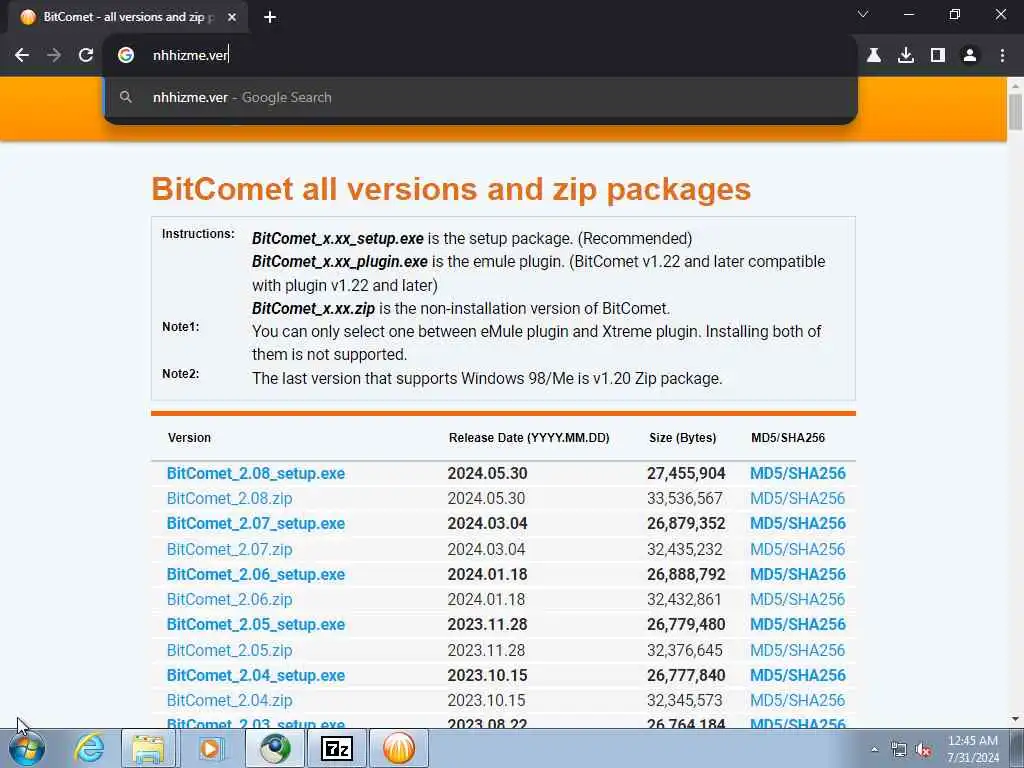Open a new browser tab
Screen dimensions: 1024x768
(270, 18)
